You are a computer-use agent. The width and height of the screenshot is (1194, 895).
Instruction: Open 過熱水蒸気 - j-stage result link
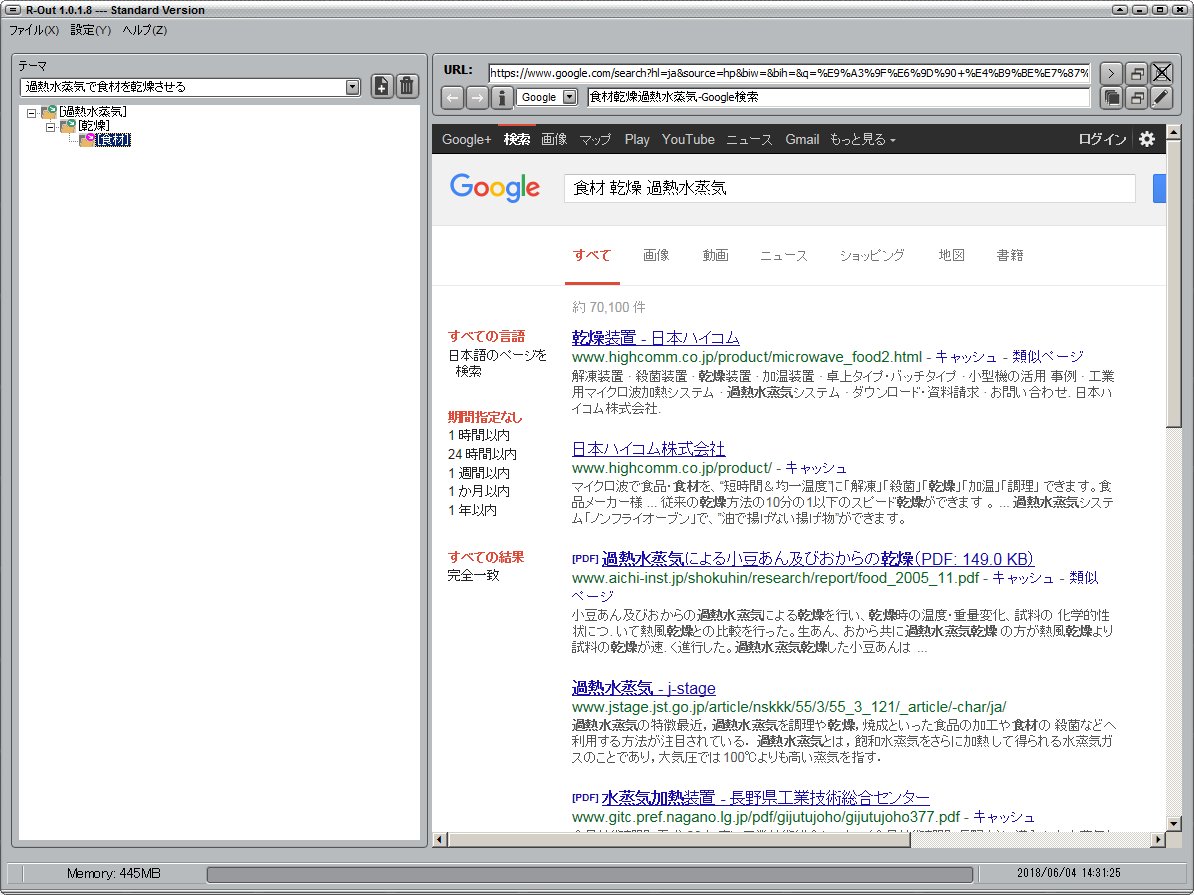coord(643,688)
